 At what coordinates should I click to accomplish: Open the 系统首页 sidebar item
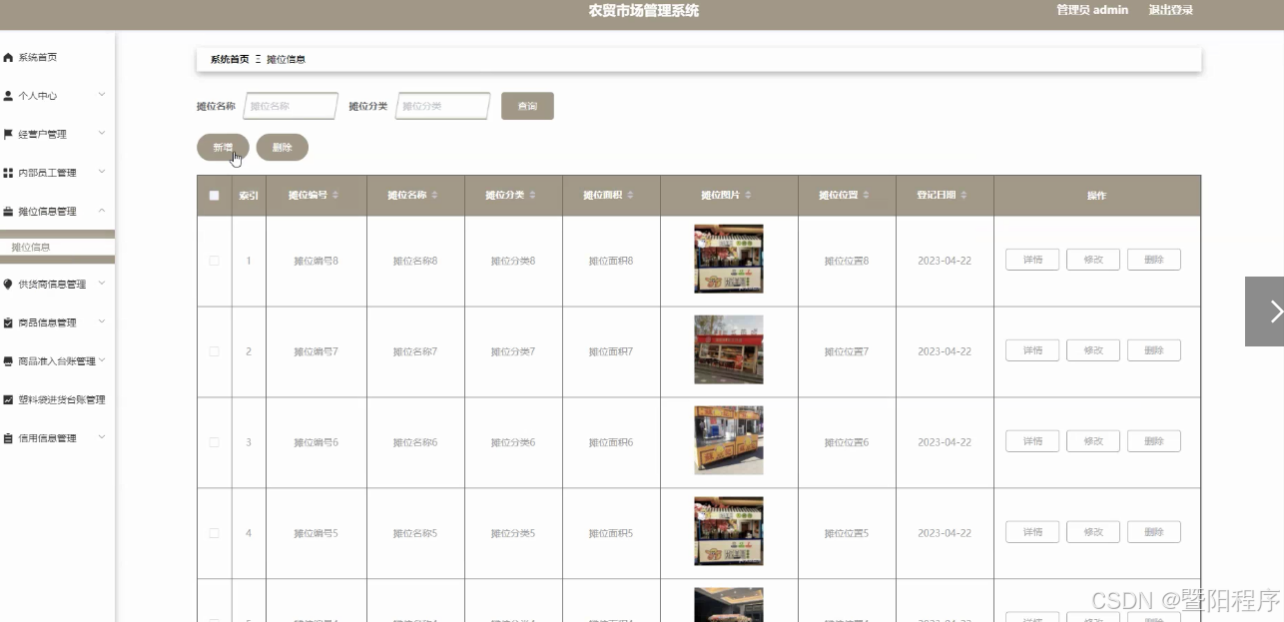pyautogui.click(x=57, y=58)
